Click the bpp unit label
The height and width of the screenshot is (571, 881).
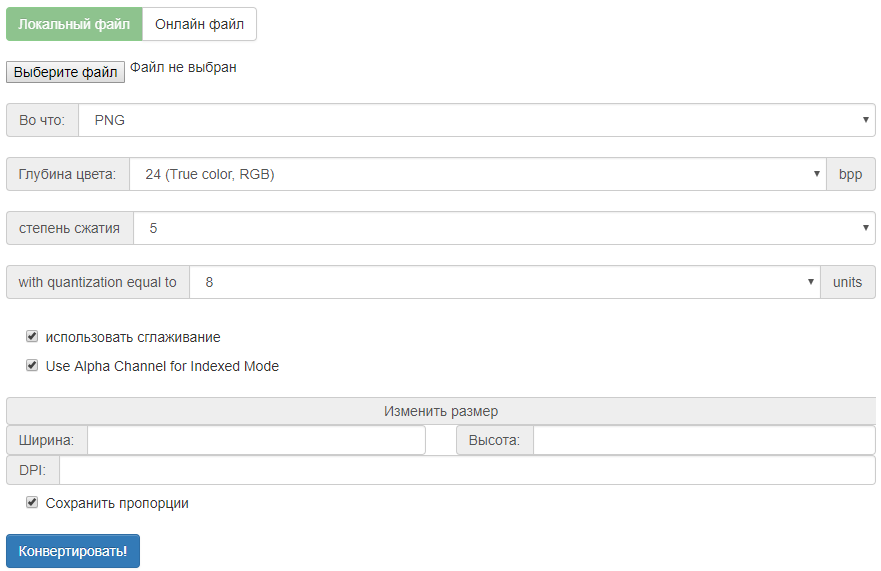[850, 174]
